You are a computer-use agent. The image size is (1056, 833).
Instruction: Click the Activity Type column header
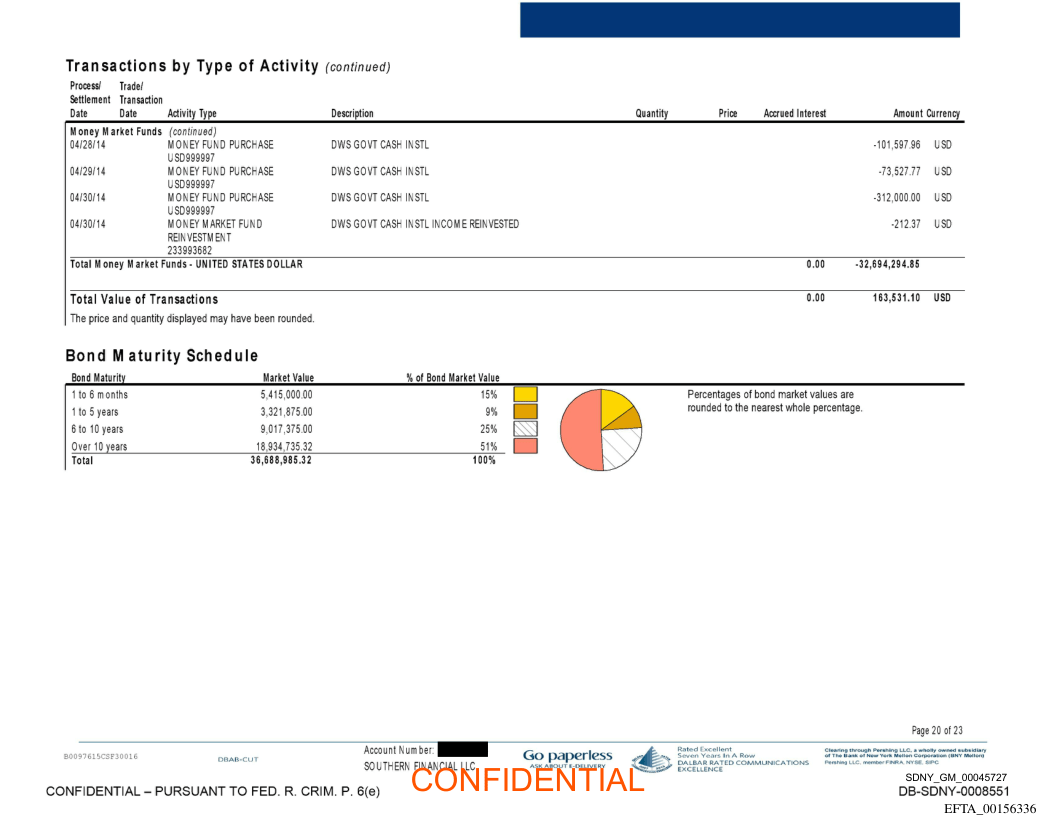(x=192, y=114)
